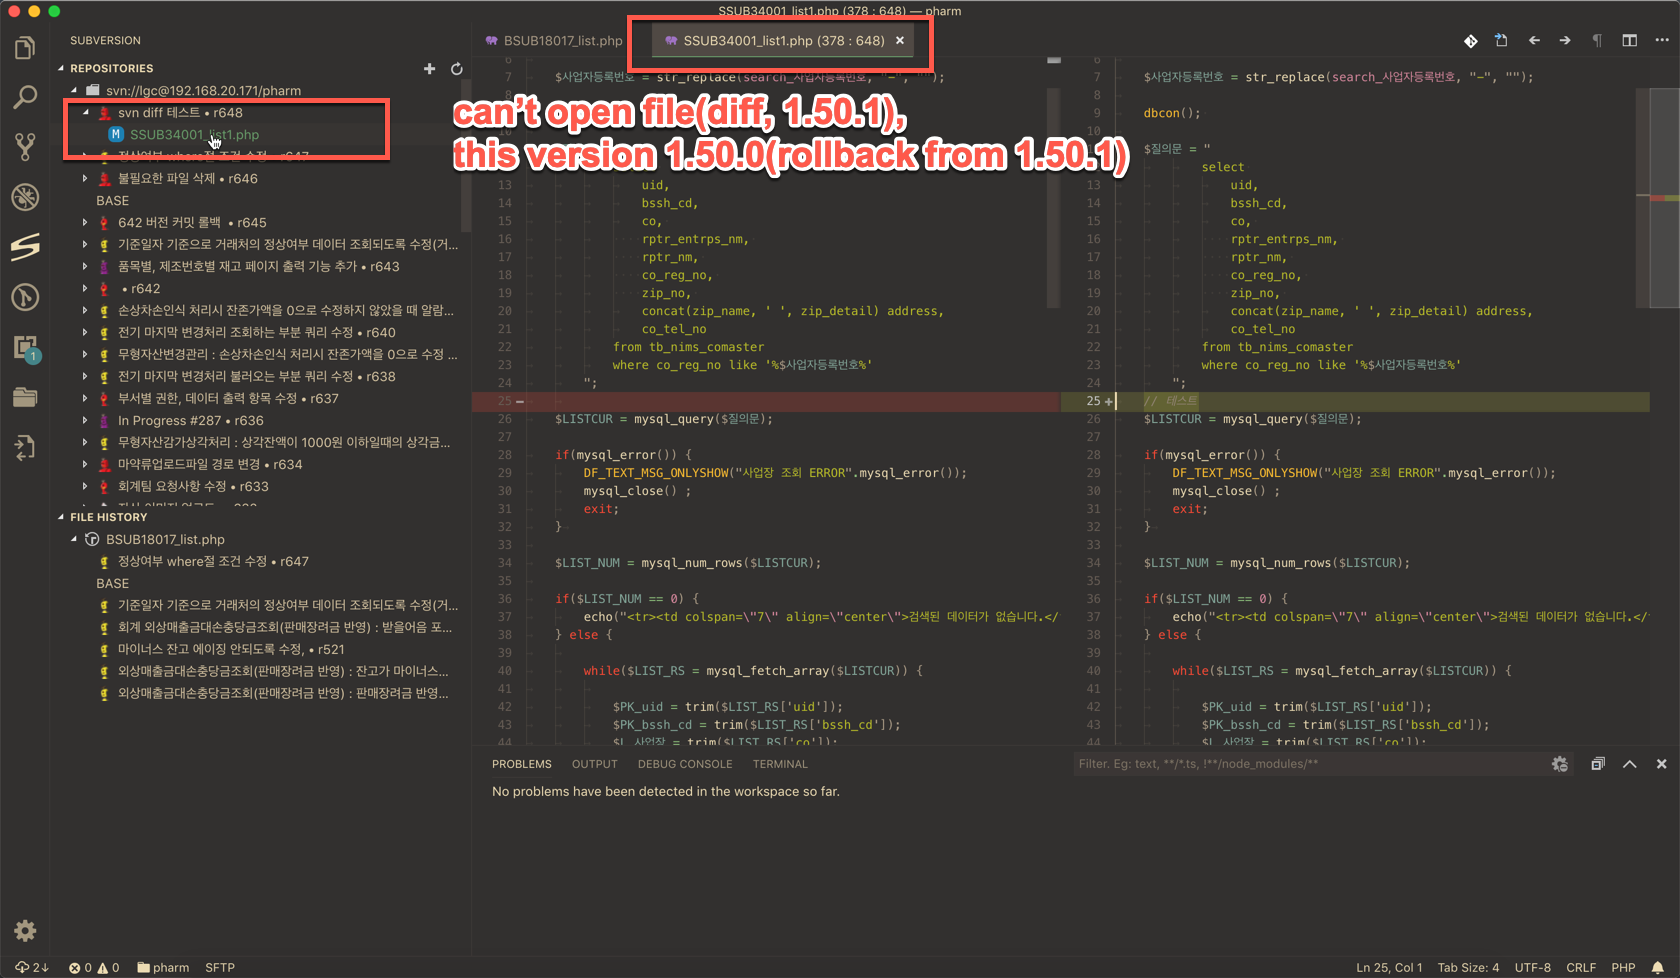The image size is (1680, 978).
Task: Switch to the PROBLEMS panel tab
Action: click(521, 764)
